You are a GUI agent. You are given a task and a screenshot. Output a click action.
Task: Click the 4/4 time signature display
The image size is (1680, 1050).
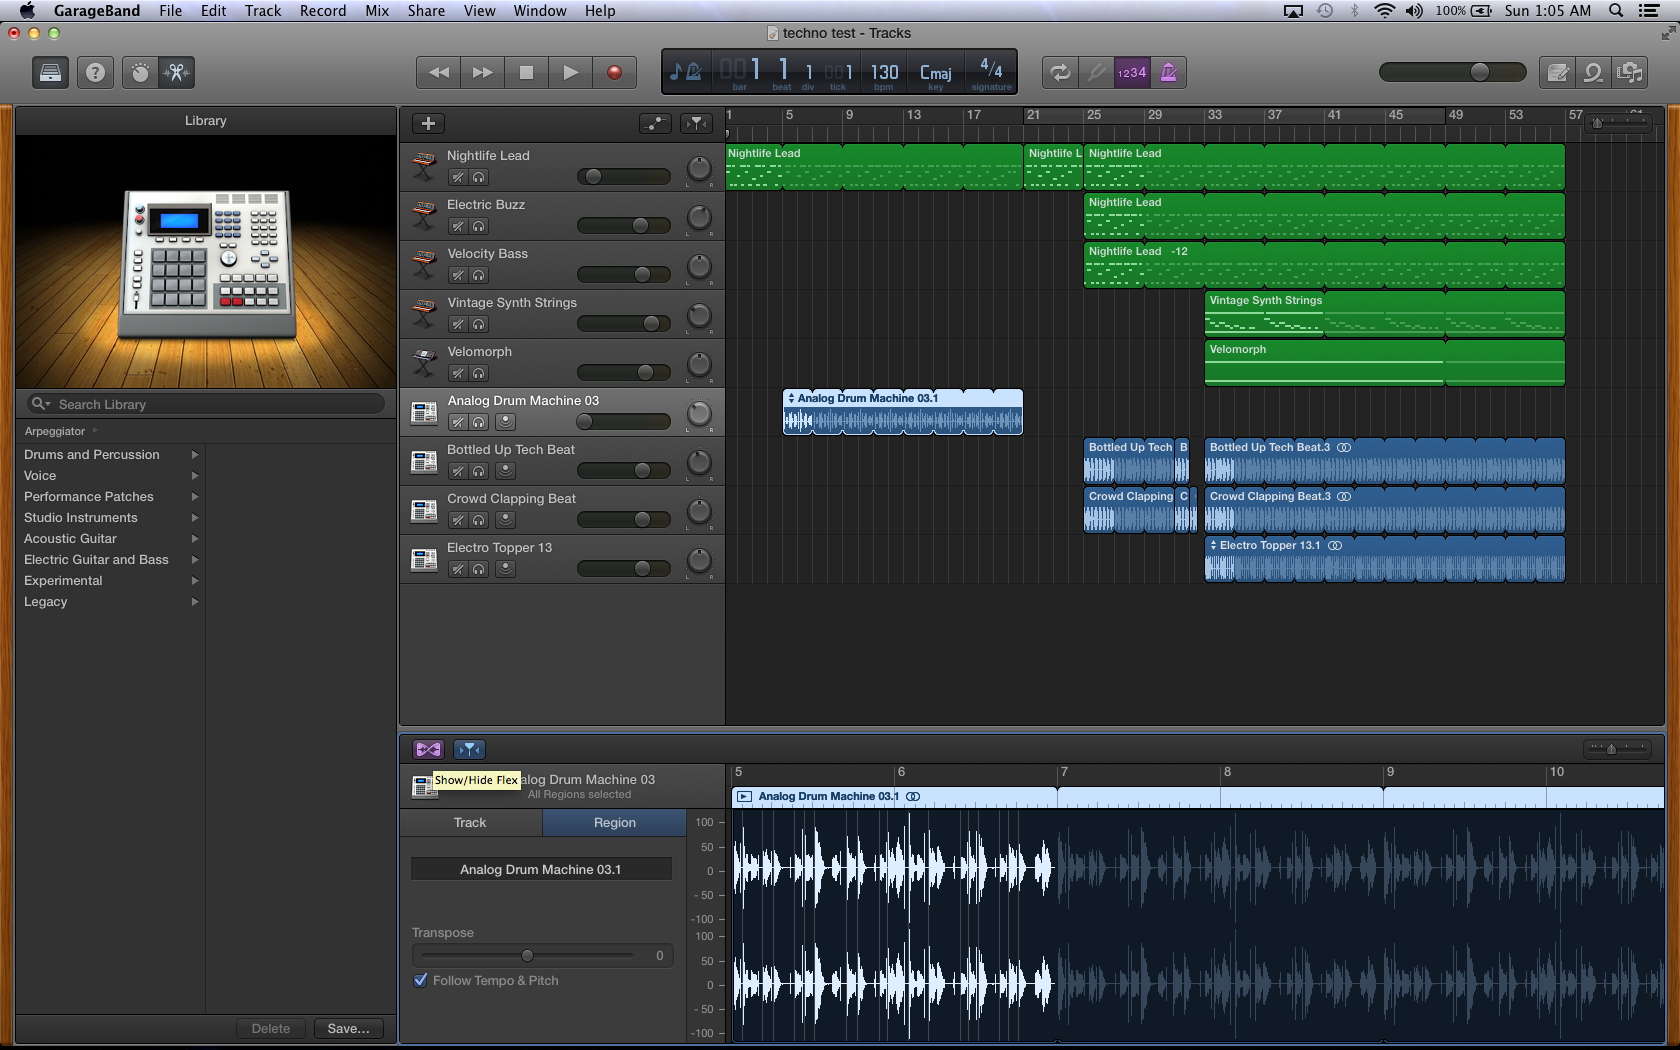point(991,70)
